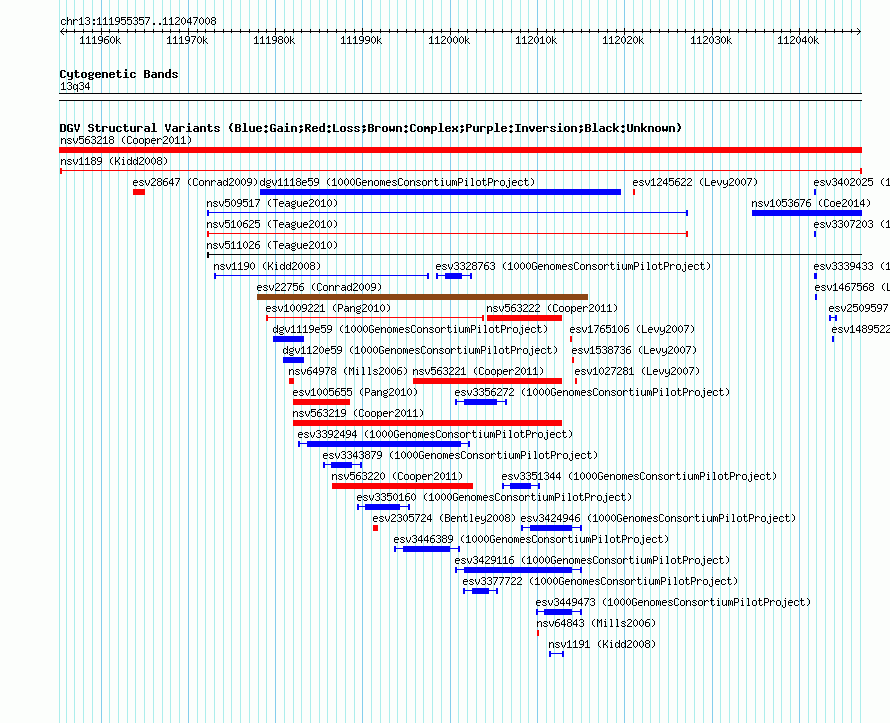Open the nsv511026 (Teague2010) label
Image resolution: width=890 pixels, height=723 pixels.
[x=272, y=245]
